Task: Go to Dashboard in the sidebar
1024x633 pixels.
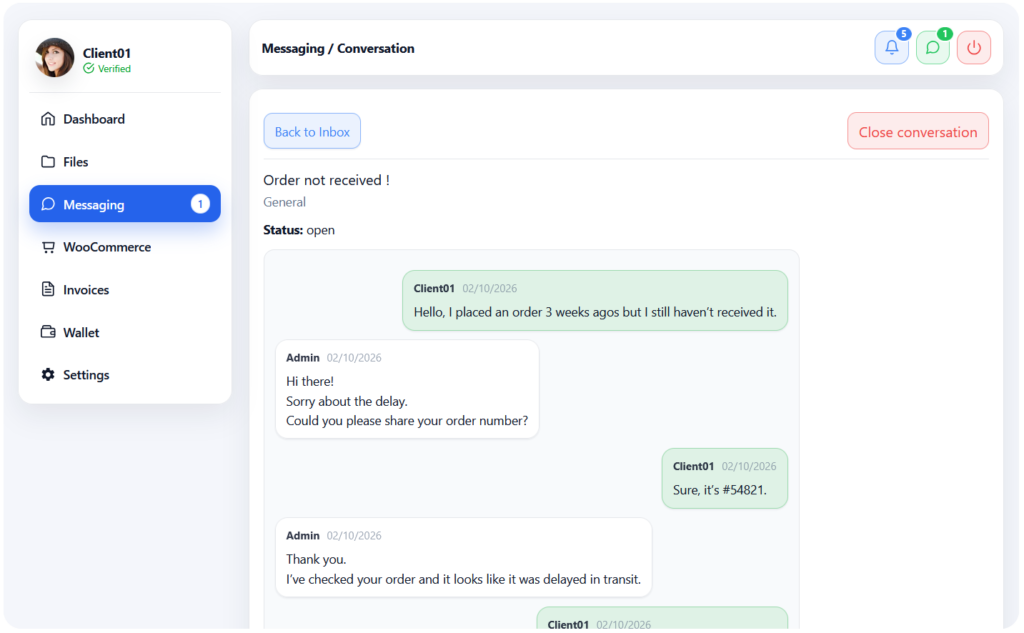Action: pos(94,119)
